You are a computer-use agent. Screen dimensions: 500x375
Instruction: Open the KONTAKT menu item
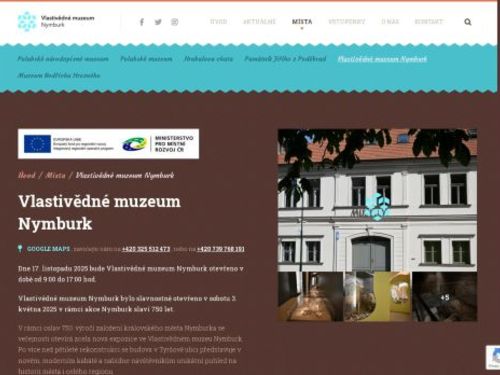429,22
